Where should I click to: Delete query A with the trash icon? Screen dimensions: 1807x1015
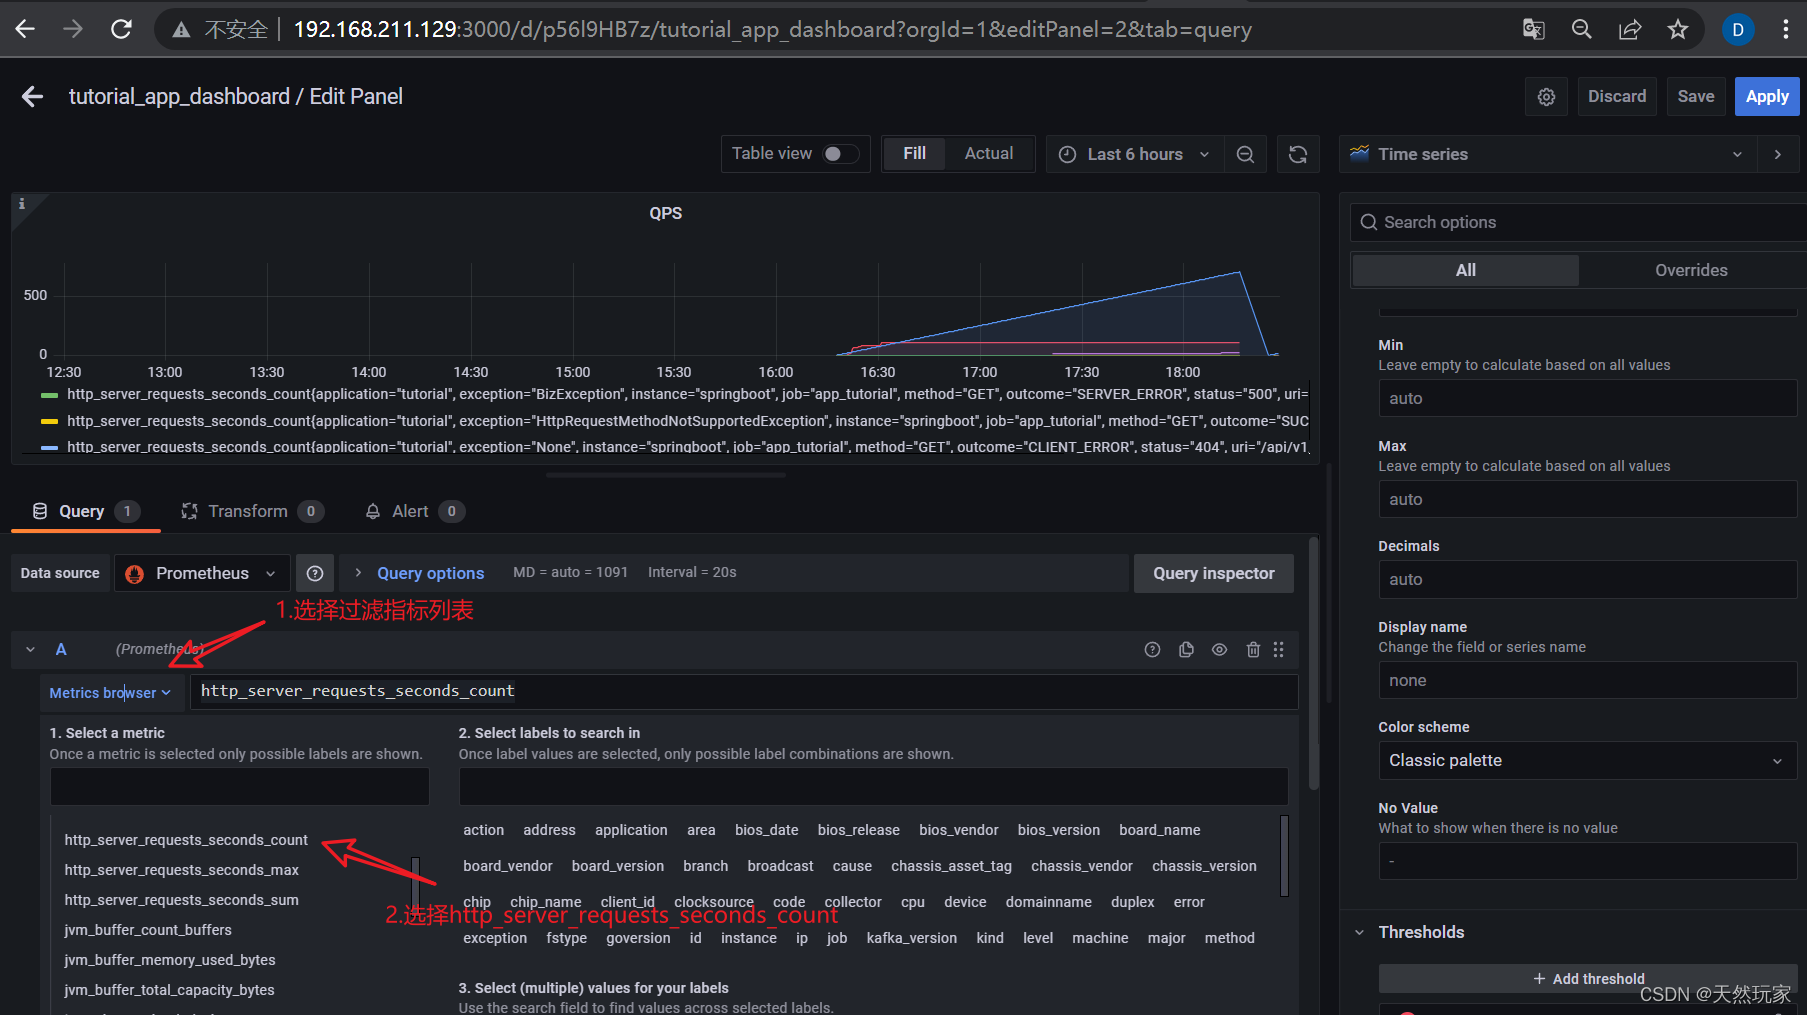(x=1253, y=650)
